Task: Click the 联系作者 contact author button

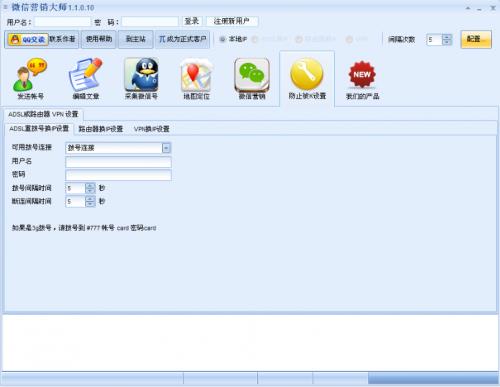Action: click(x=63, y=39)
